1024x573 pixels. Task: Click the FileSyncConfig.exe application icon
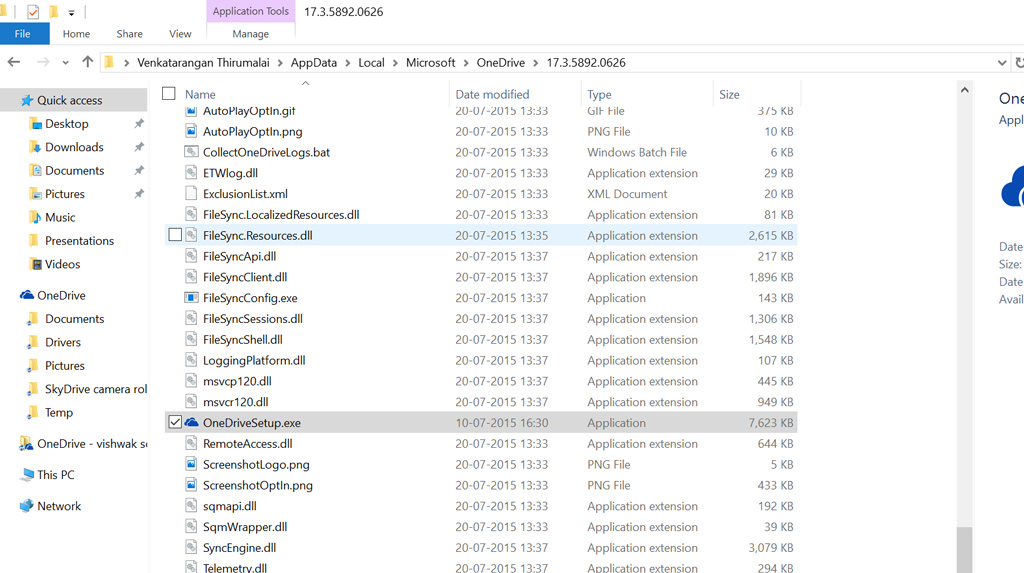191,298
